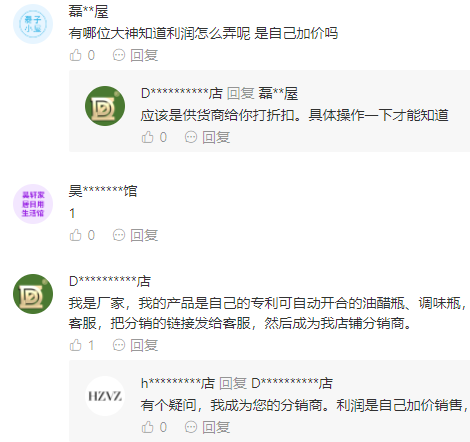
Task: Open the 昊*******馆 username
Action: 103,191
